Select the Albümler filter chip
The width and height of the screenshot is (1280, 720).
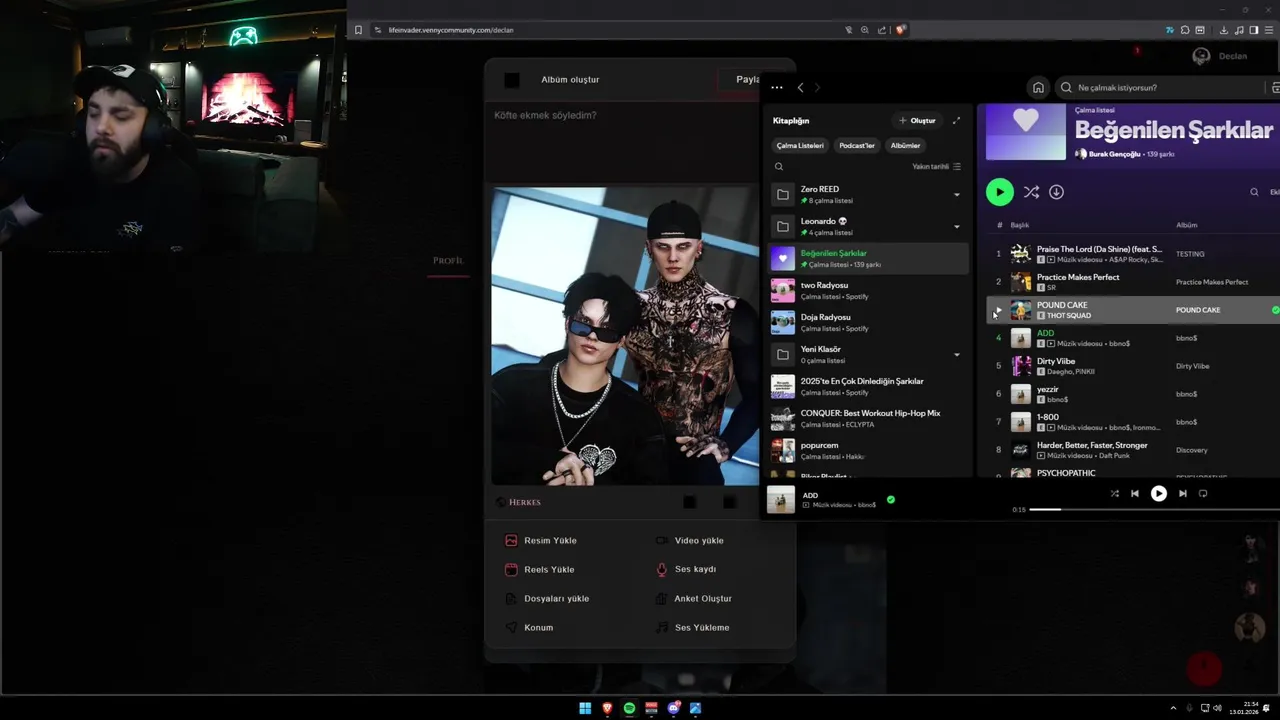pyautogui.click(x=905, y=145)
